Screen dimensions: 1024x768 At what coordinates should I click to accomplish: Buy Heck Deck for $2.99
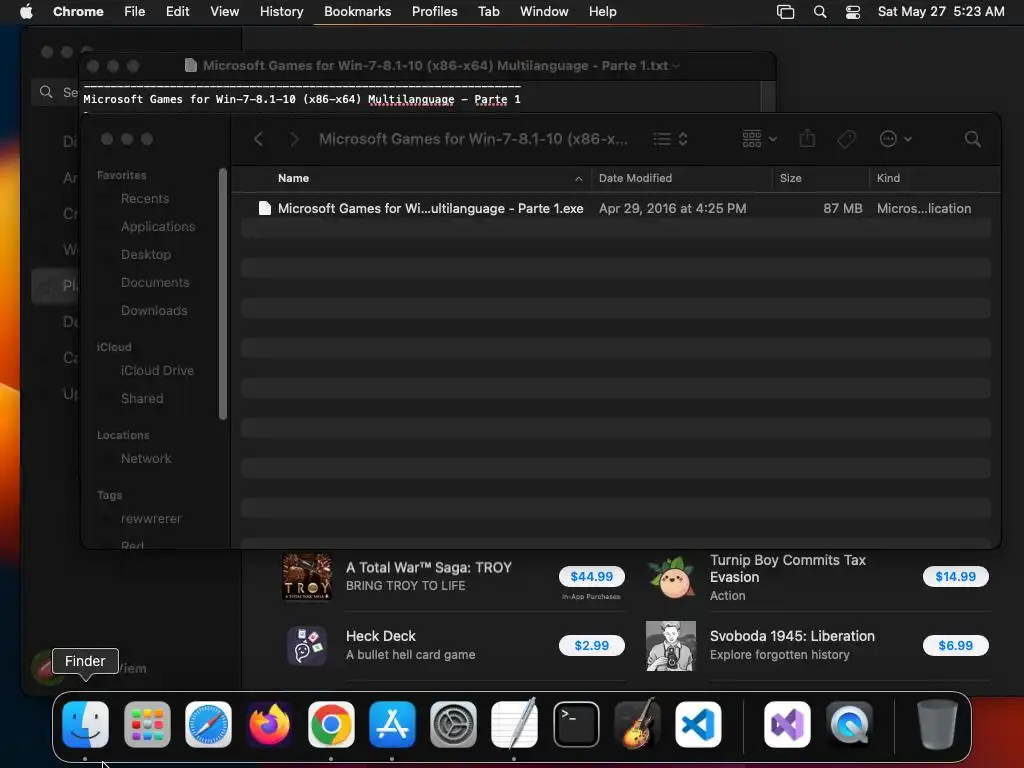pyautogui.click(x=592, y=645)
